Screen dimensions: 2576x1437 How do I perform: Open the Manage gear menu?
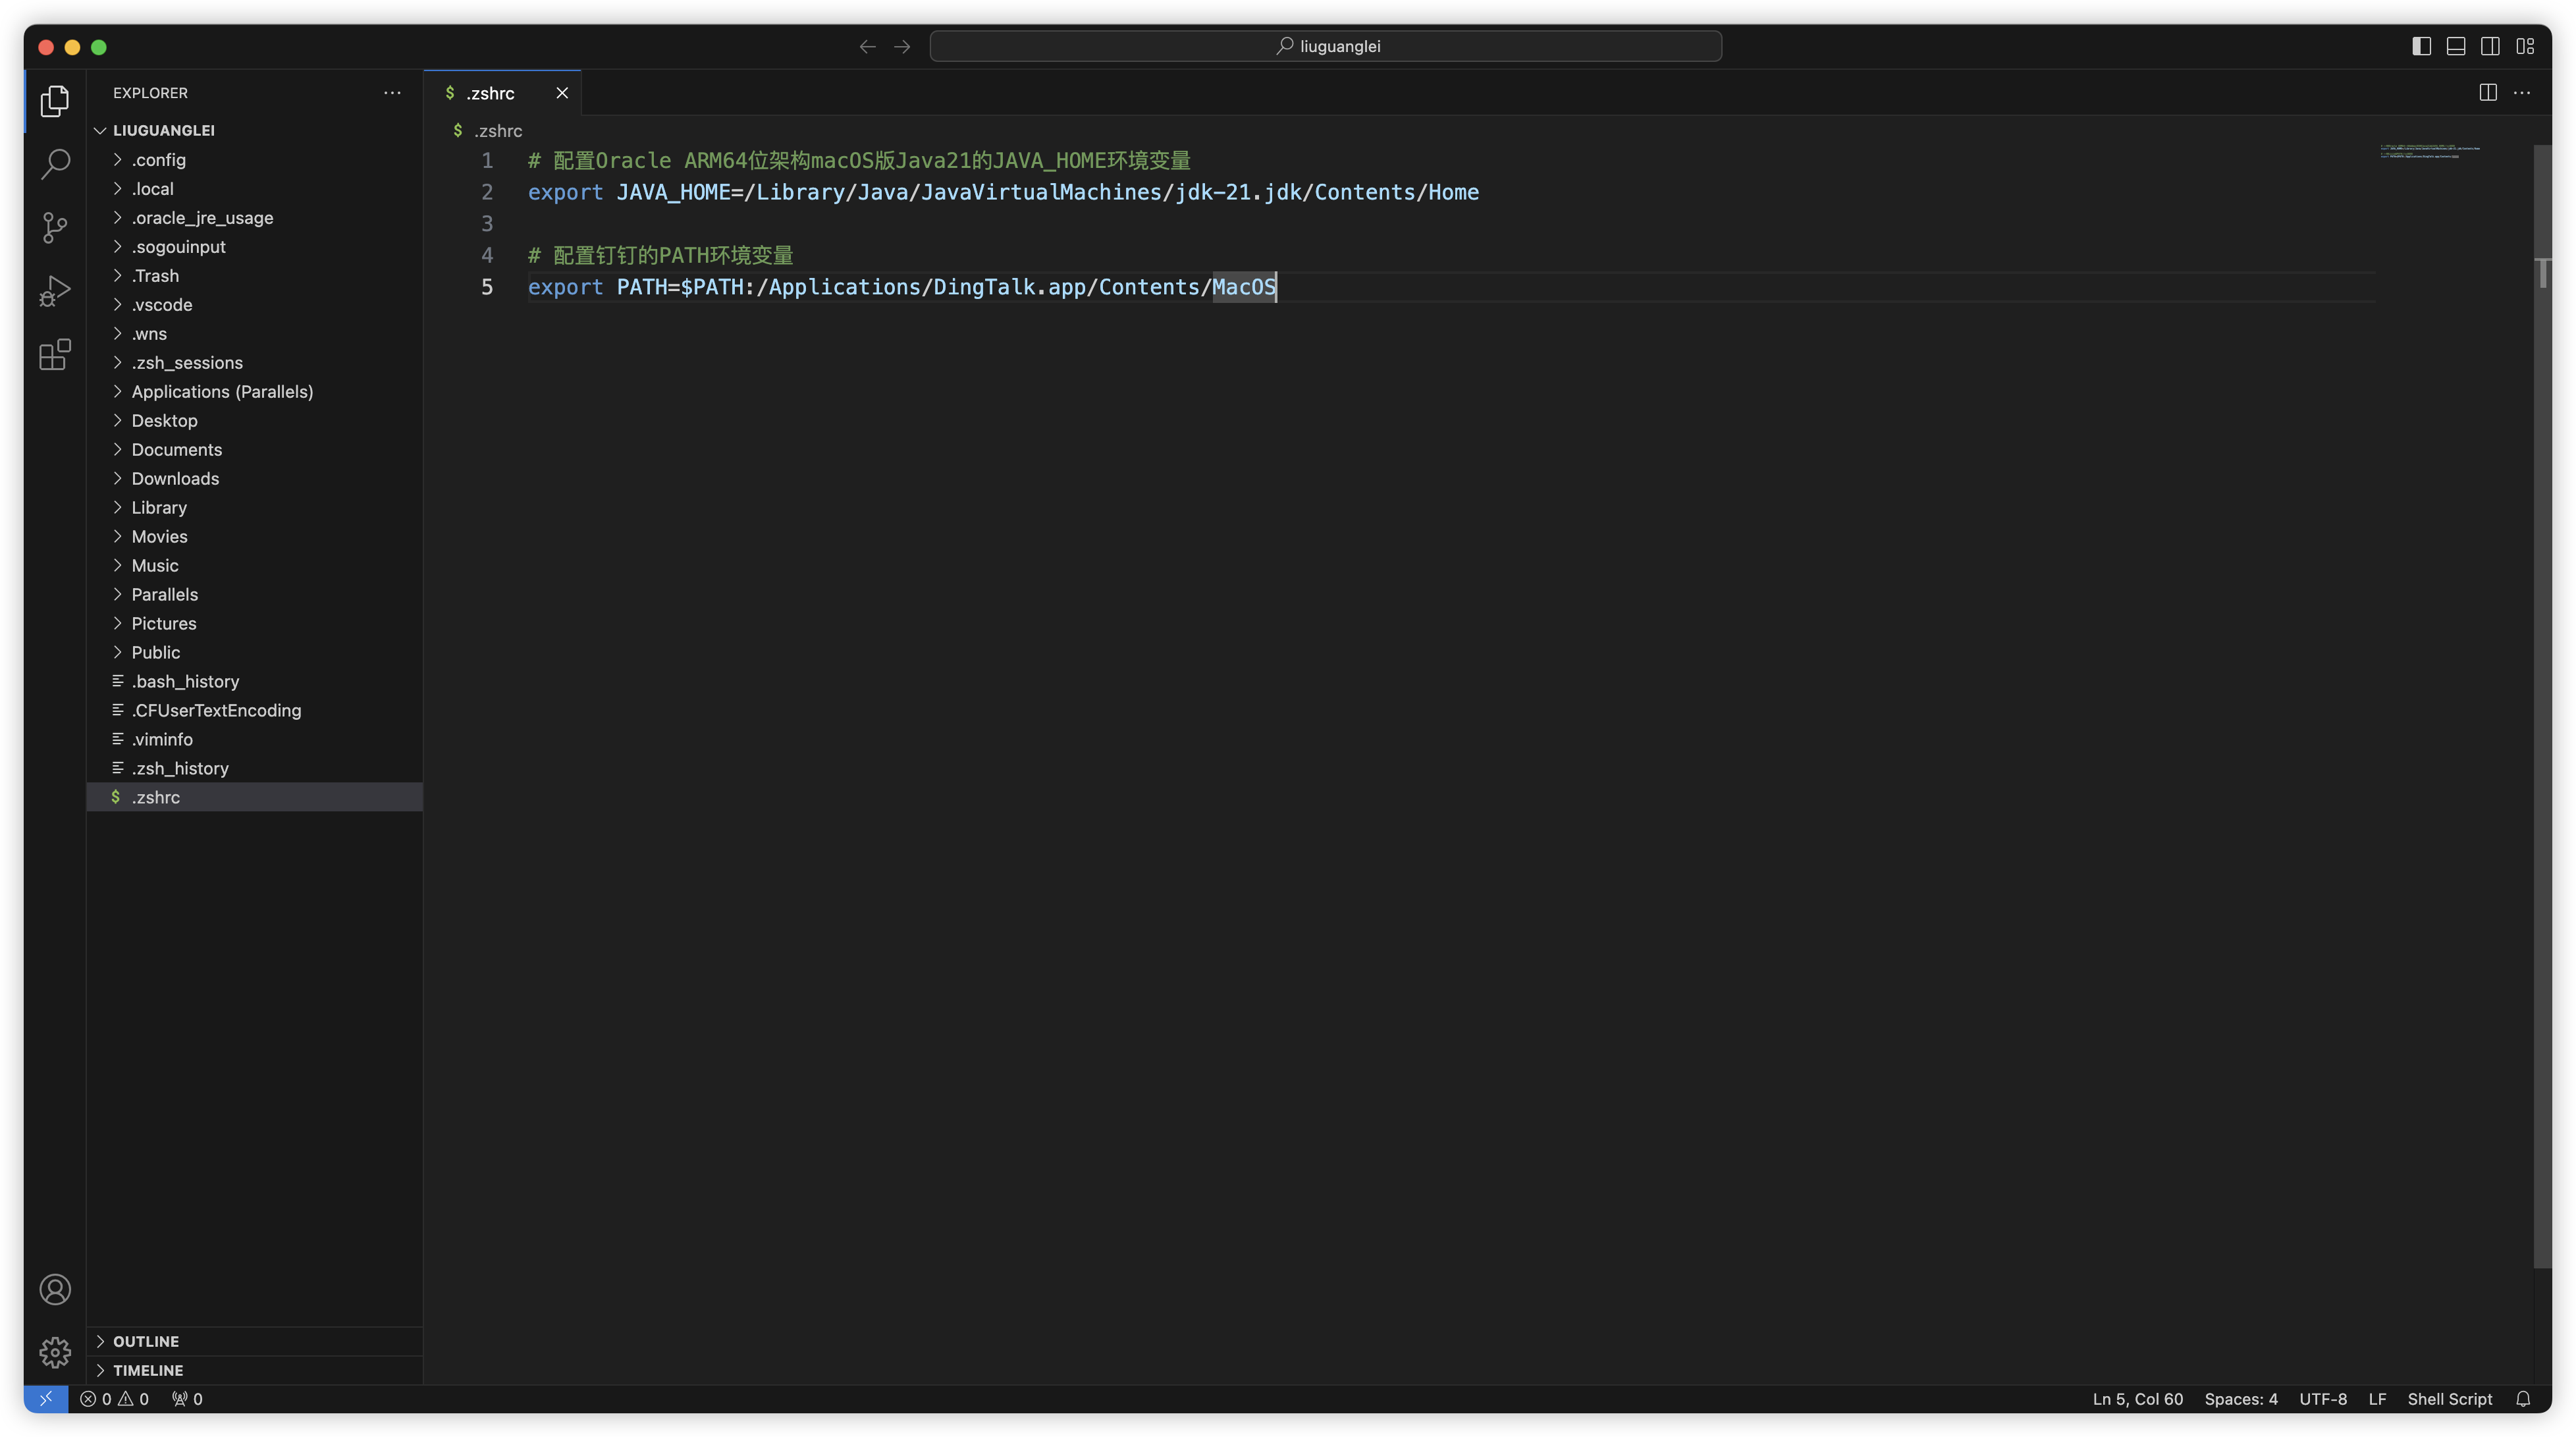[55, 1352]
